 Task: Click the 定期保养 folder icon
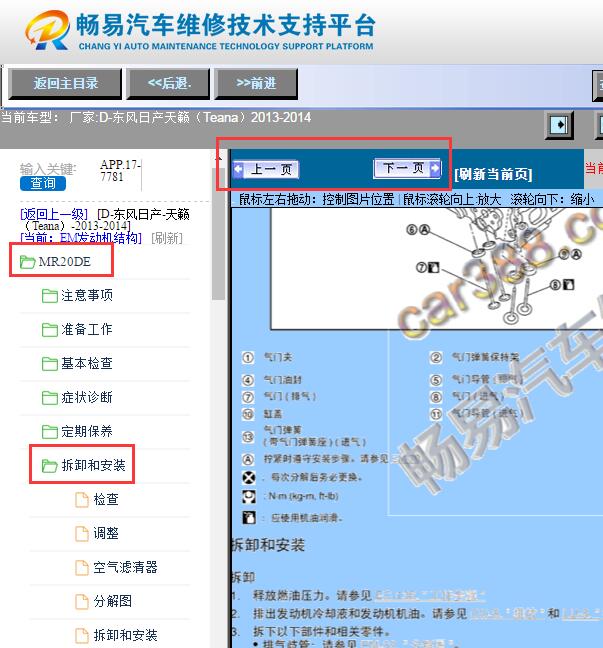coord(50,431)
